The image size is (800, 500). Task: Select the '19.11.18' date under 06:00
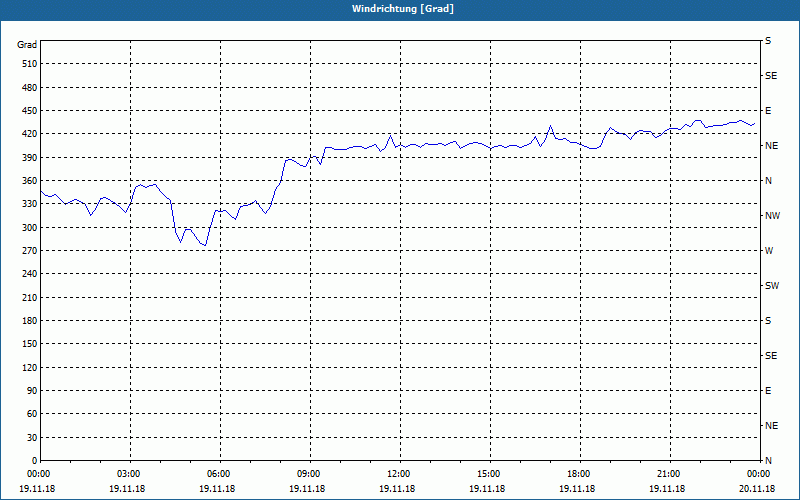point(217,488)
